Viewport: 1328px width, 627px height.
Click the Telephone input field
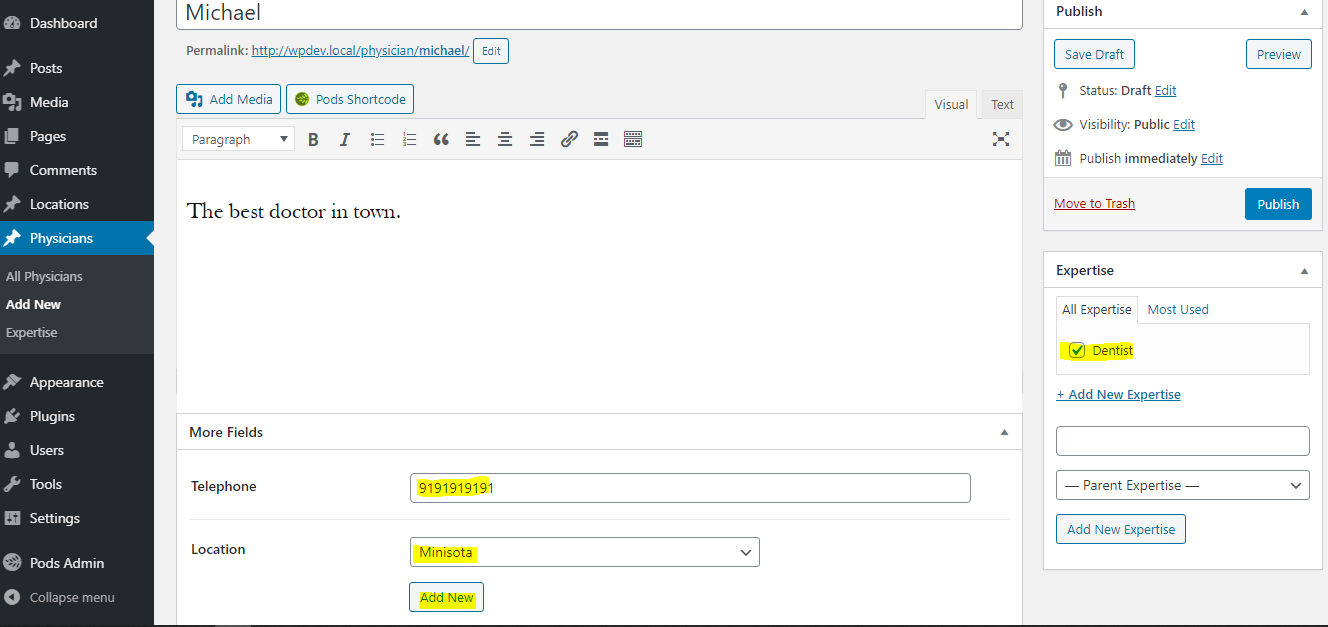coord(690,487)
